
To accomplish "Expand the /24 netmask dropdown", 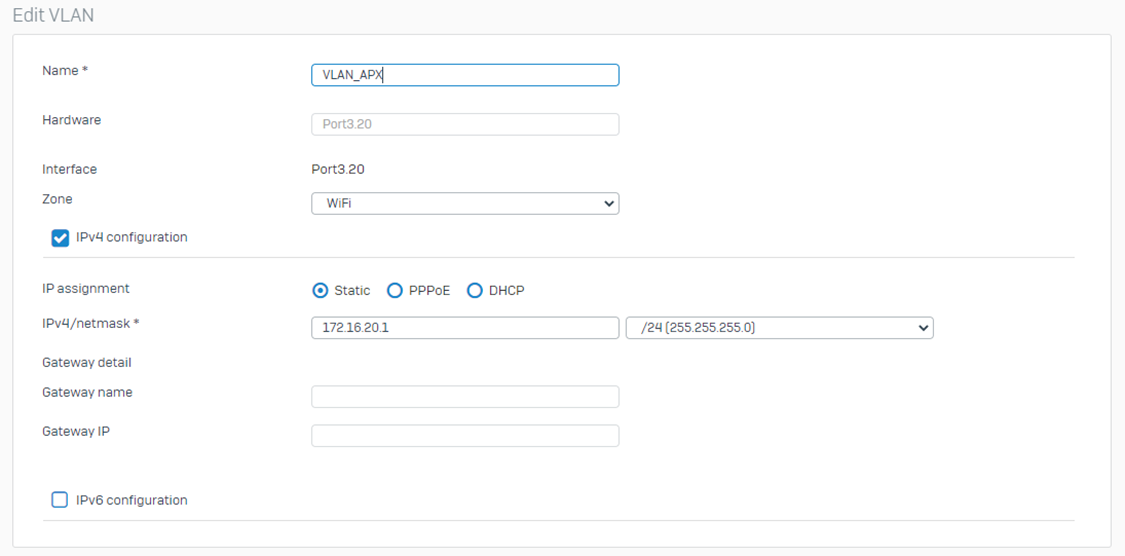I will click(x=779, y=328).
